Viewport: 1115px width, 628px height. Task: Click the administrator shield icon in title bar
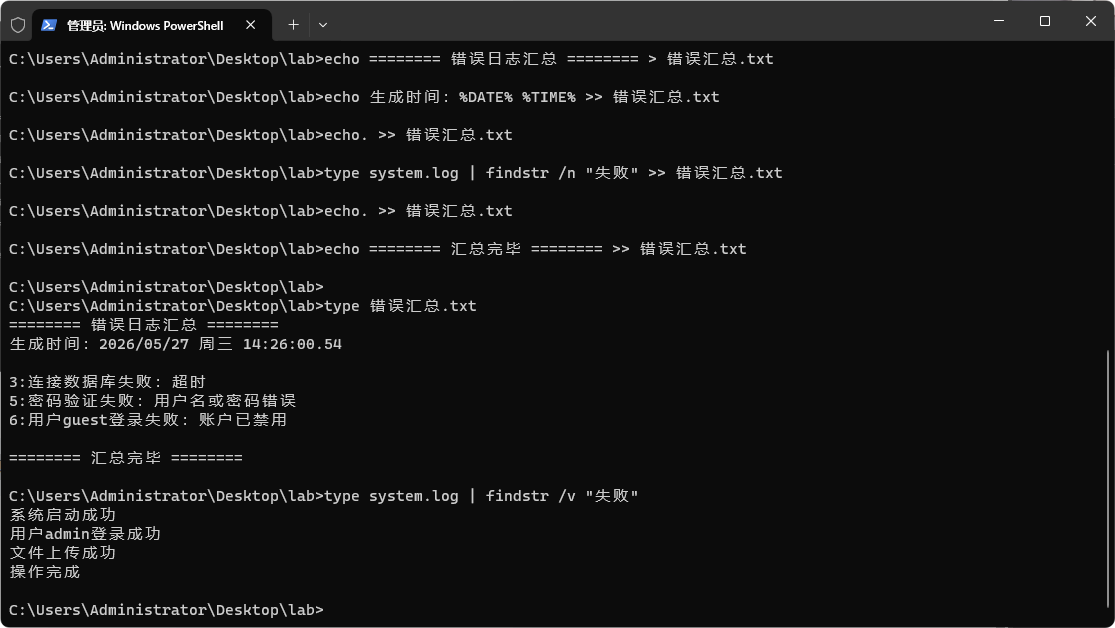18,25
